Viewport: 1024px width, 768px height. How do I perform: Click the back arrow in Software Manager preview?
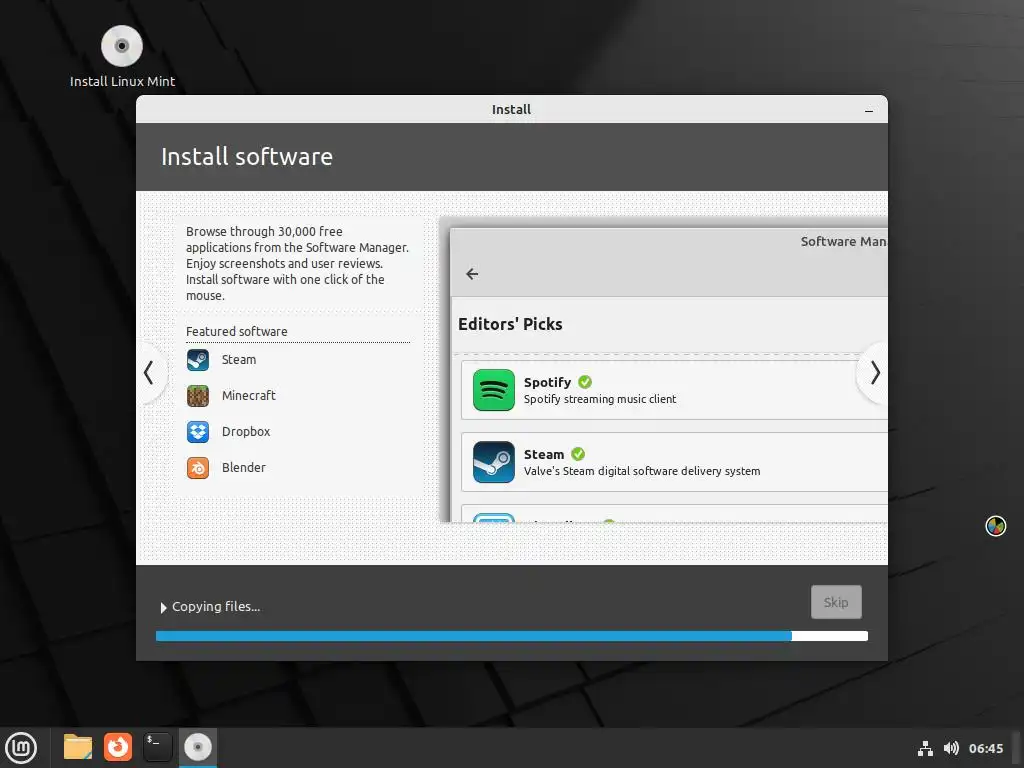[x=472, y=274]
